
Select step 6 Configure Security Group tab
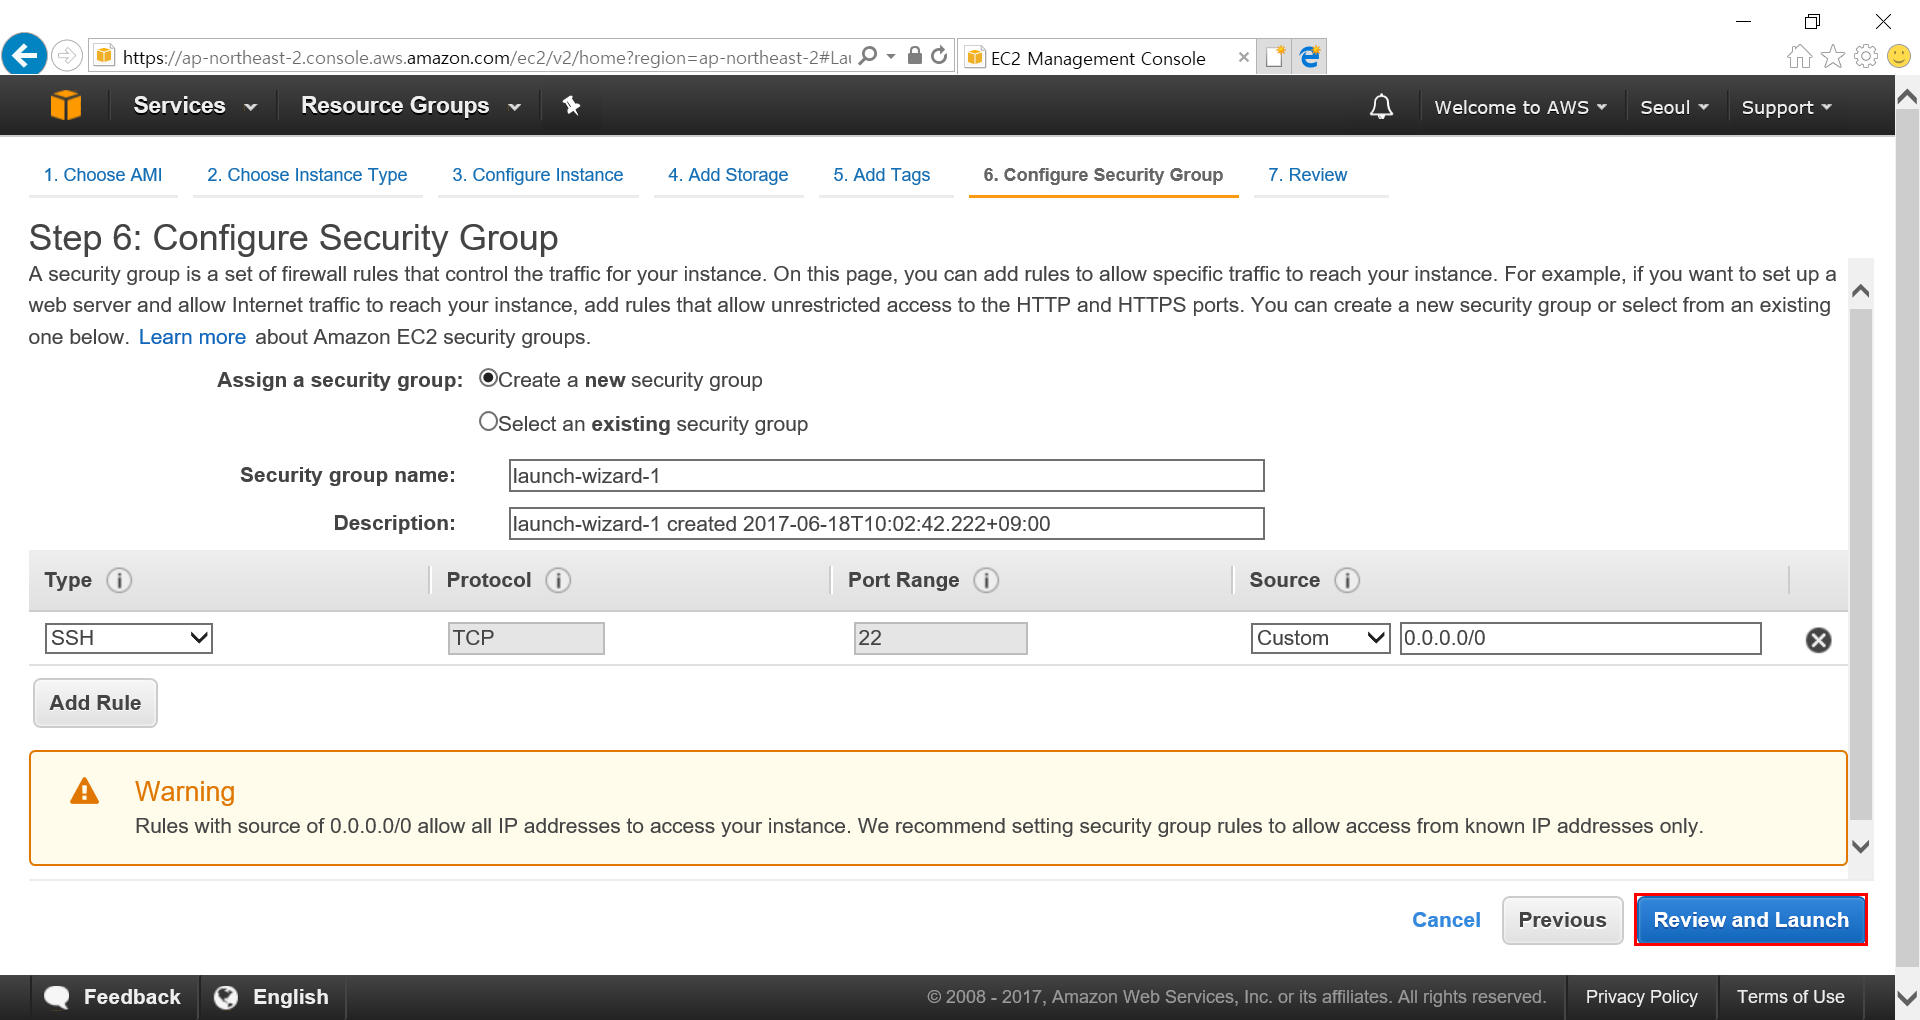coord(1103,175)
